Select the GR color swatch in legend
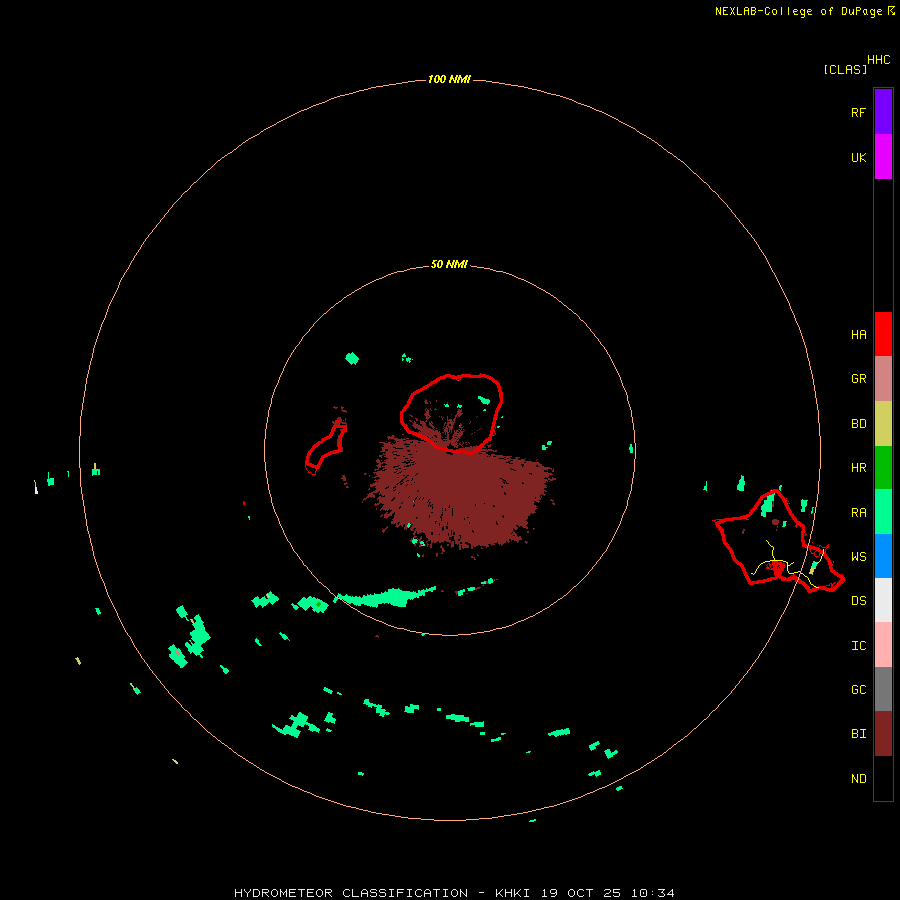 883,379
